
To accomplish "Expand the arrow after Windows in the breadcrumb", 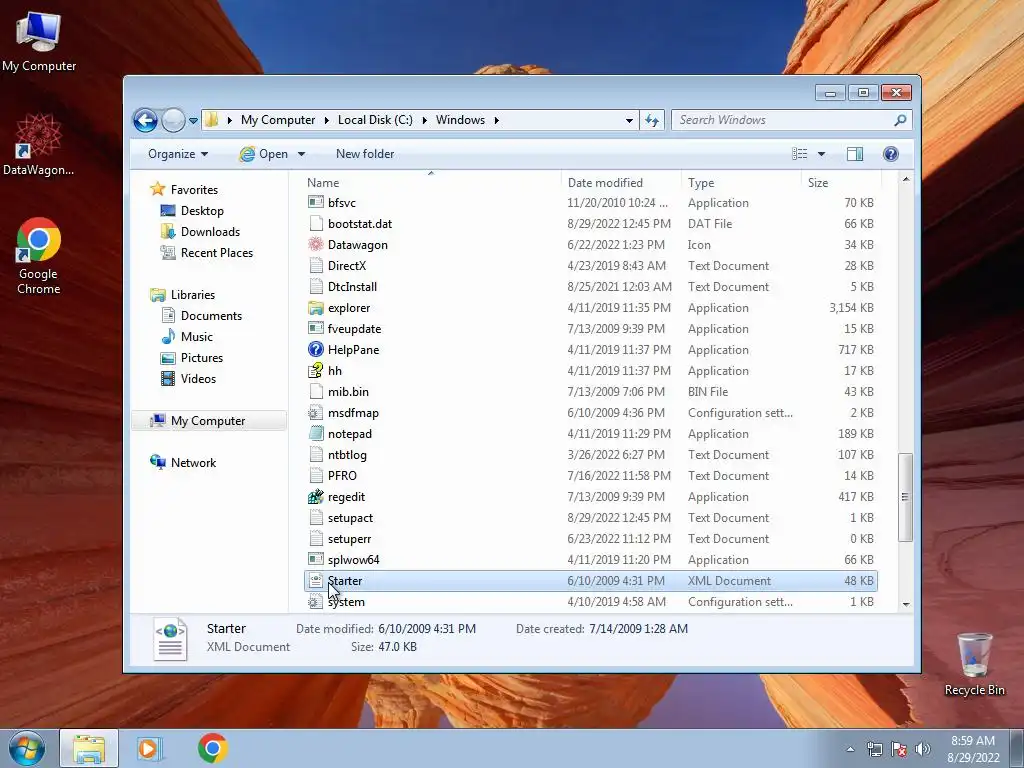I will [x=497, y=120].
